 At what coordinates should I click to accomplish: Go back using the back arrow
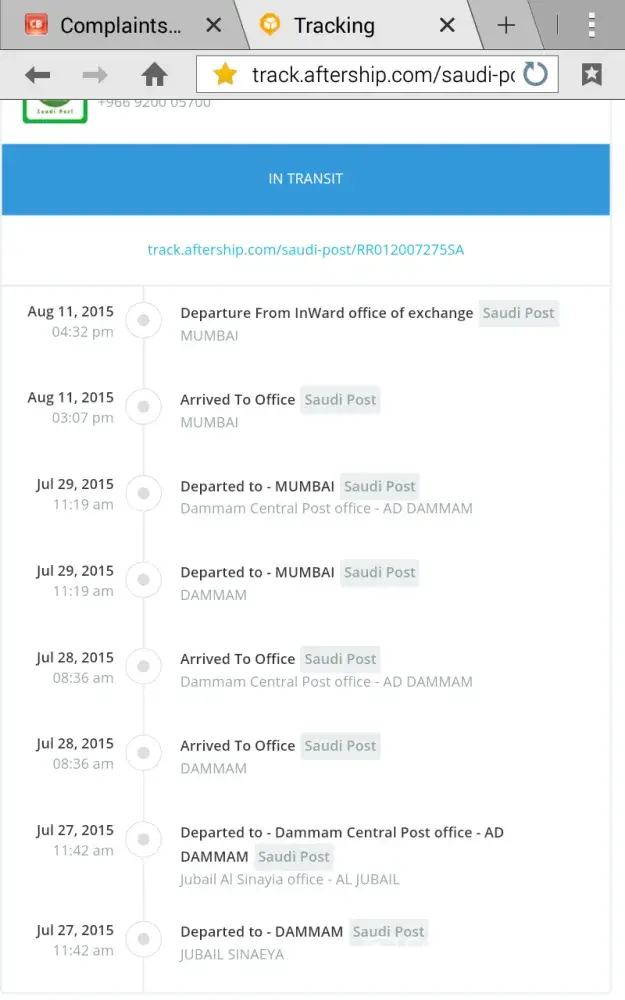coord(38,75)
